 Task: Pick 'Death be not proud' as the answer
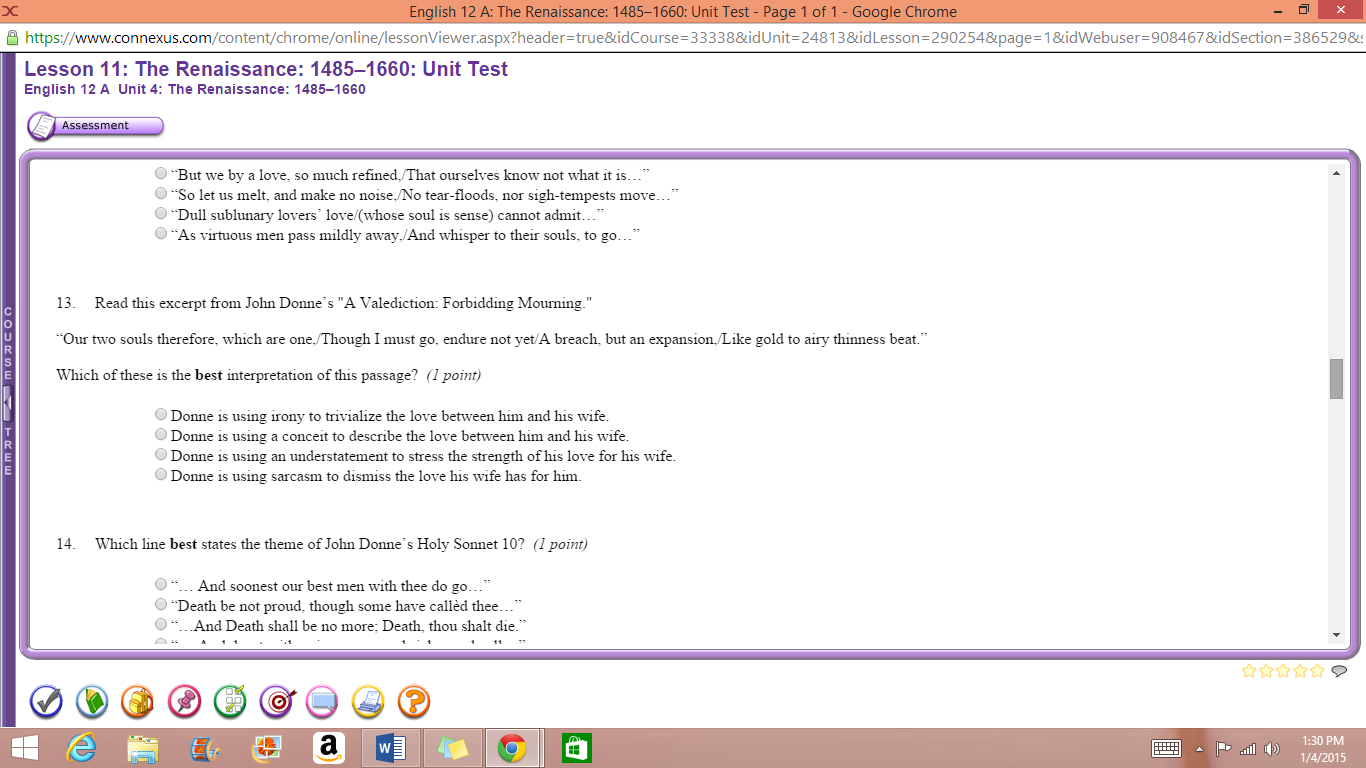click(x=160, y=603)
